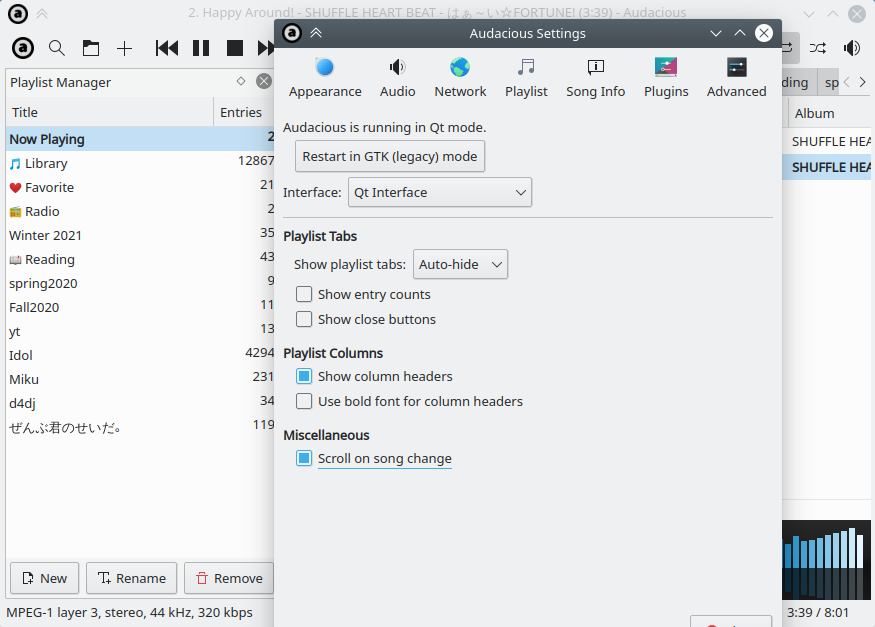Select the spring2020 playlist
Viewport: 875px width, 627px height.
[x=140, y=283]
